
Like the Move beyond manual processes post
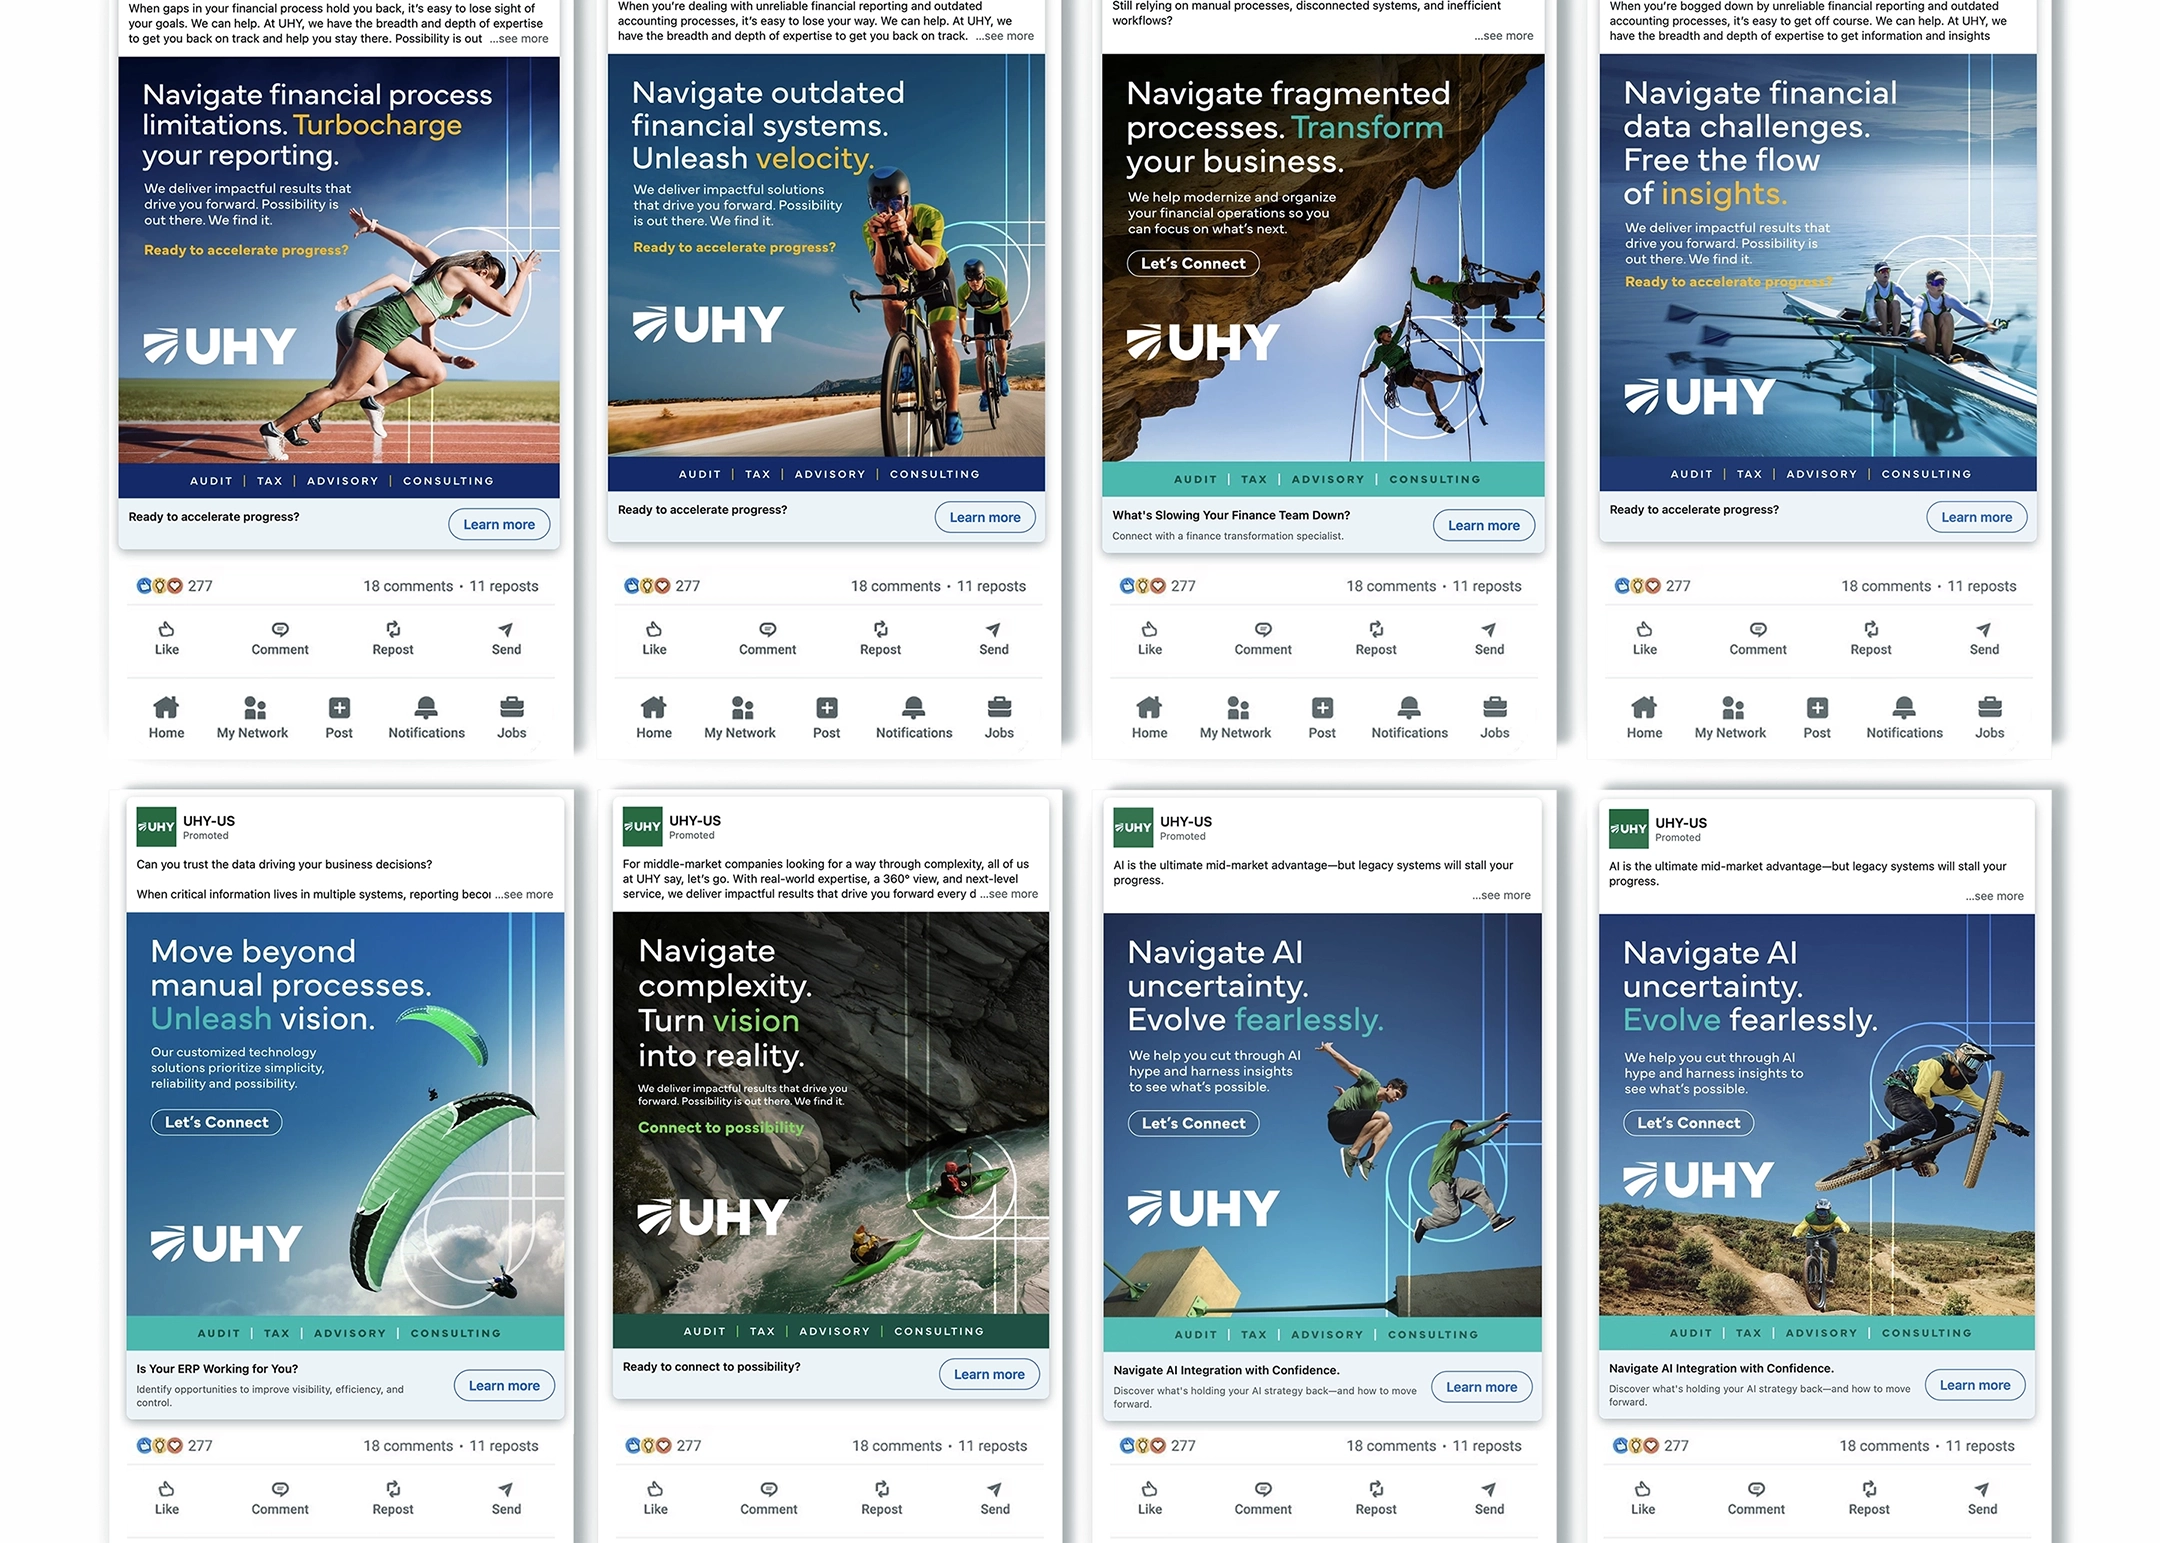(x=166, y=1498)
